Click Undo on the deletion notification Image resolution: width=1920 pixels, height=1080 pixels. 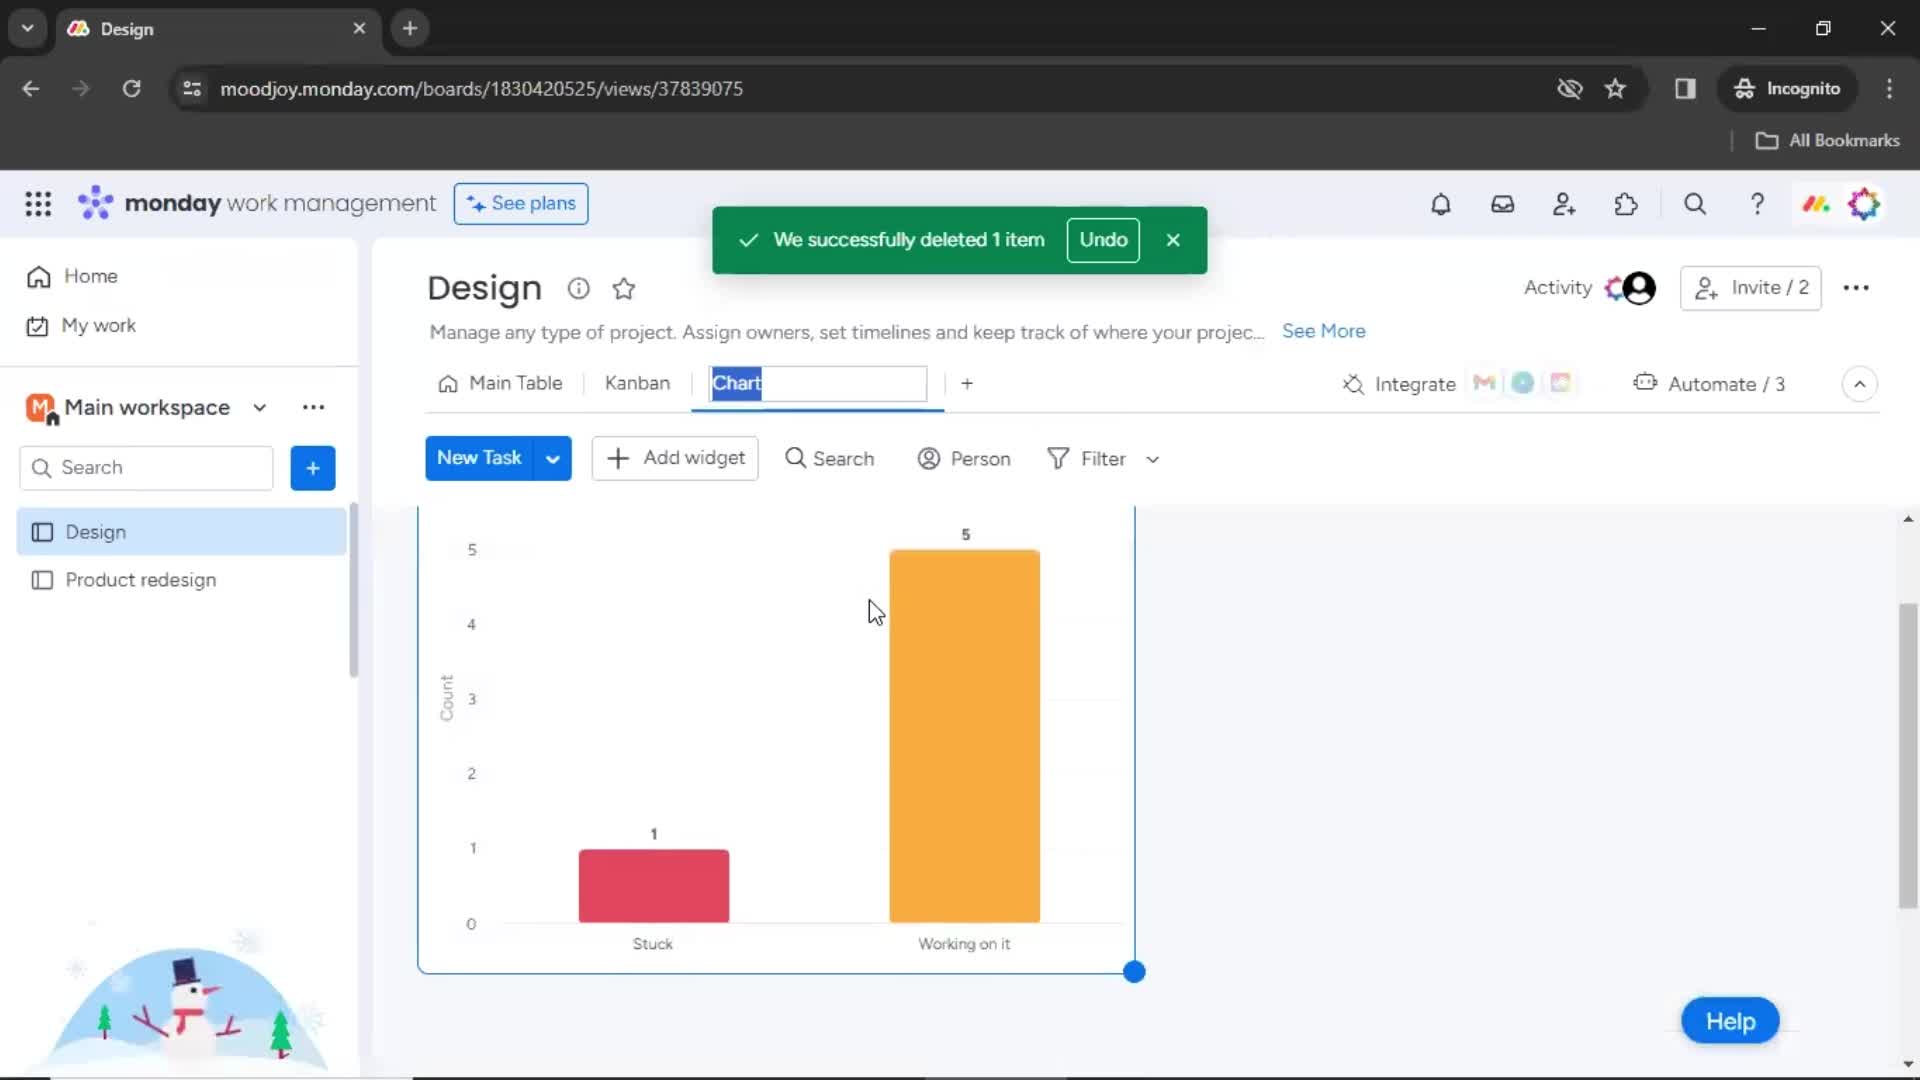pos(1102,239)
